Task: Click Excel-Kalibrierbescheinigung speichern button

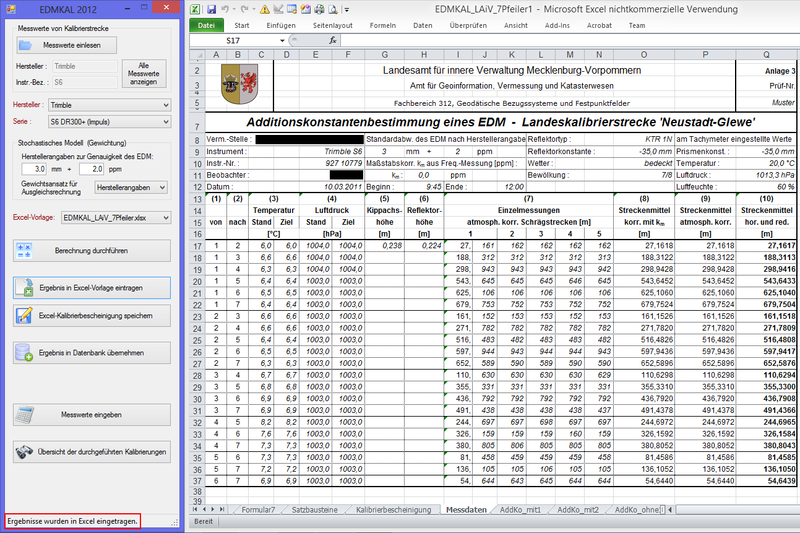Action: 92,316
